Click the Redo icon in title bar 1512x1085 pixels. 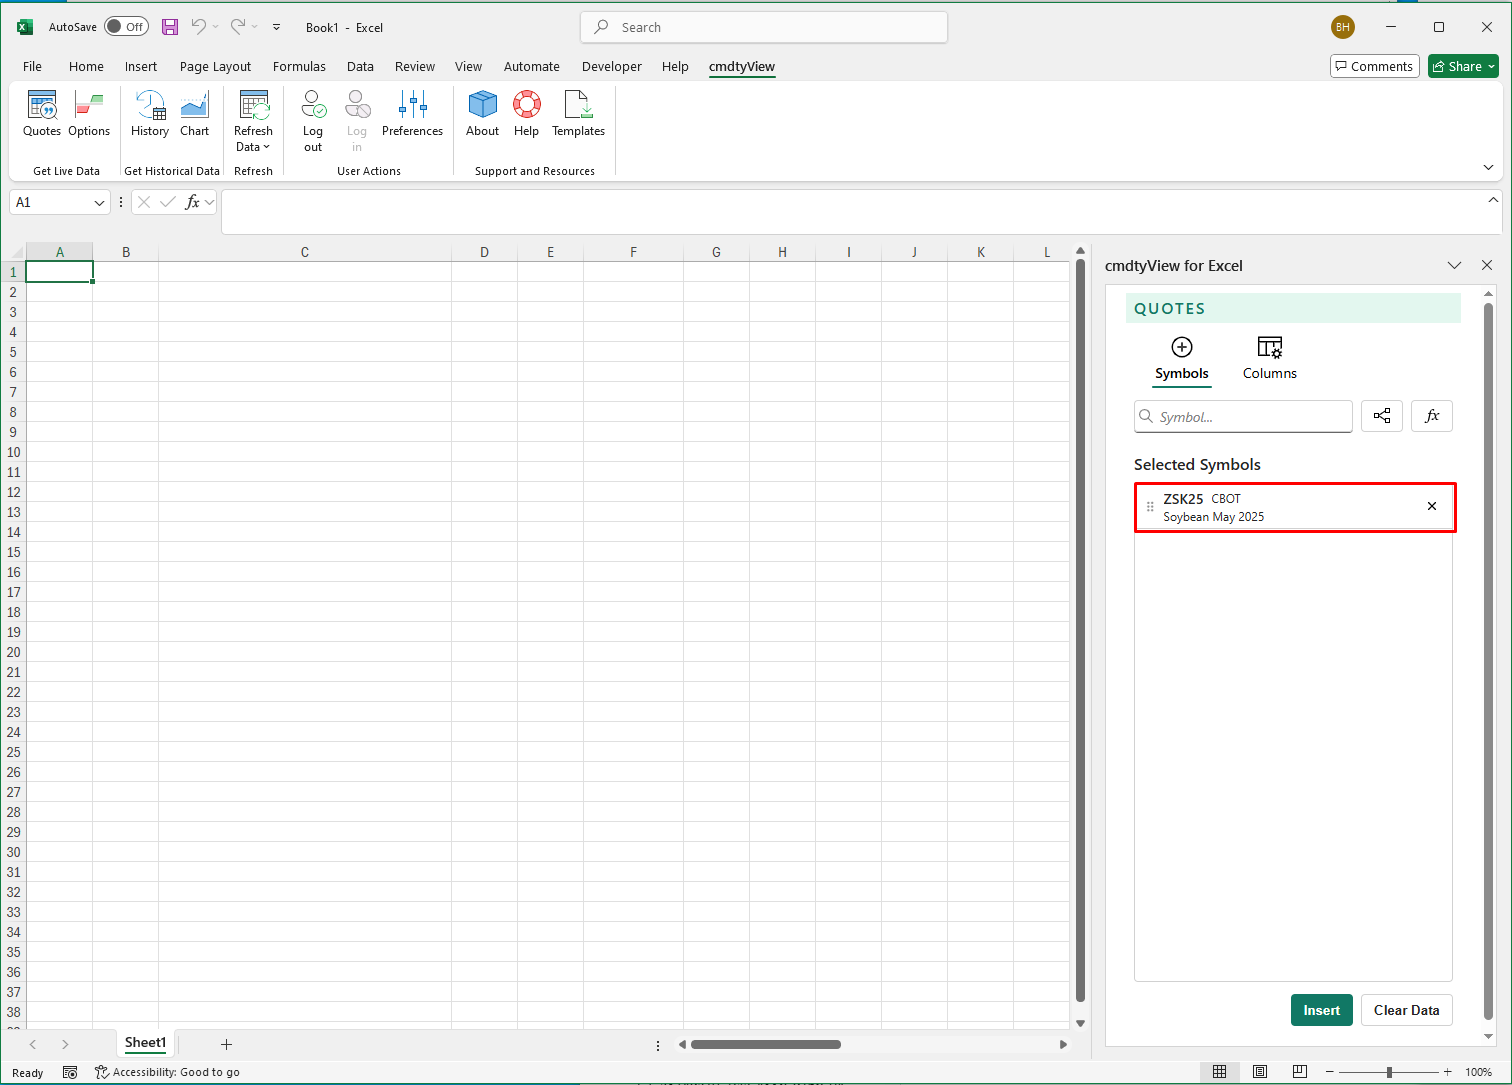pyautogui.click(x=238, y=27)
